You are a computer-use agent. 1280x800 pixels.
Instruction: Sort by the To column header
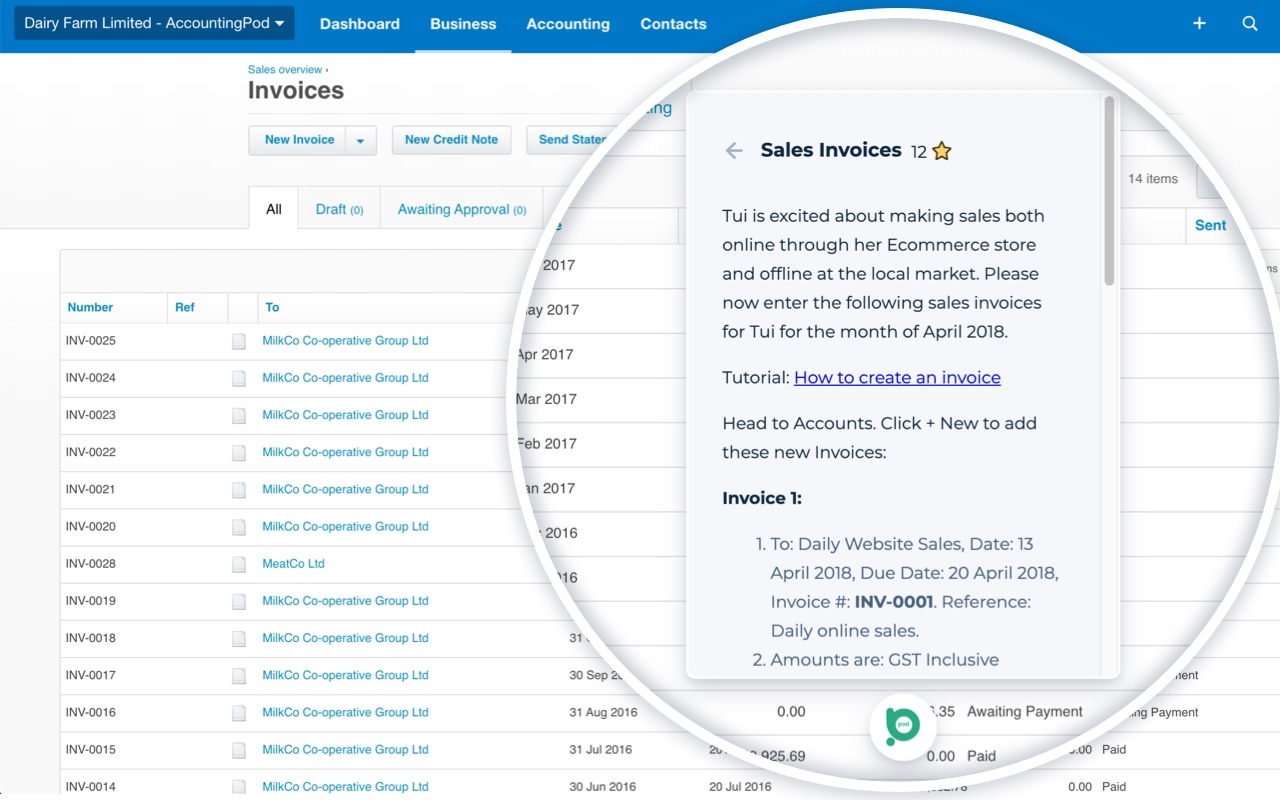272,307
